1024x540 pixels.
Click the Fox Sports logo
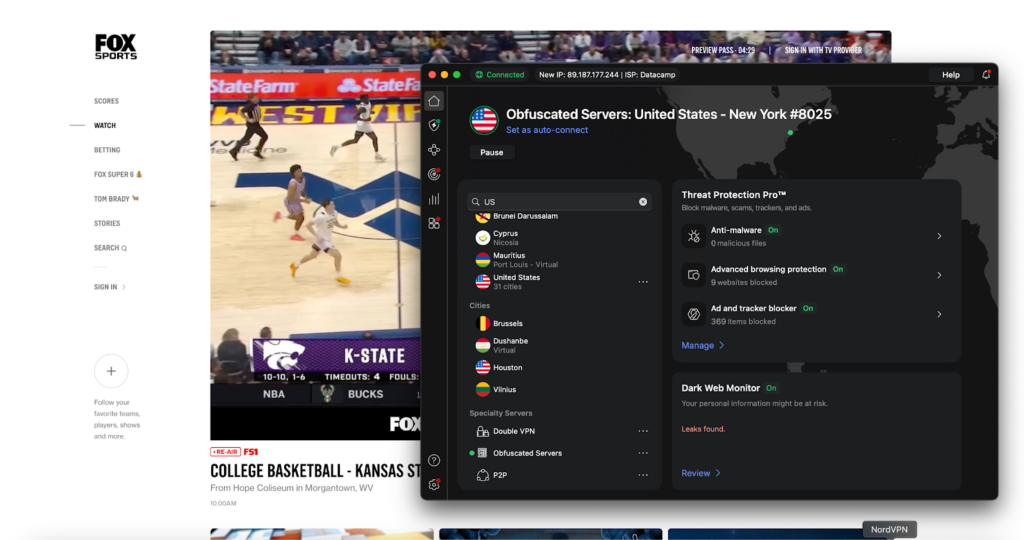(x=116, y=47)
